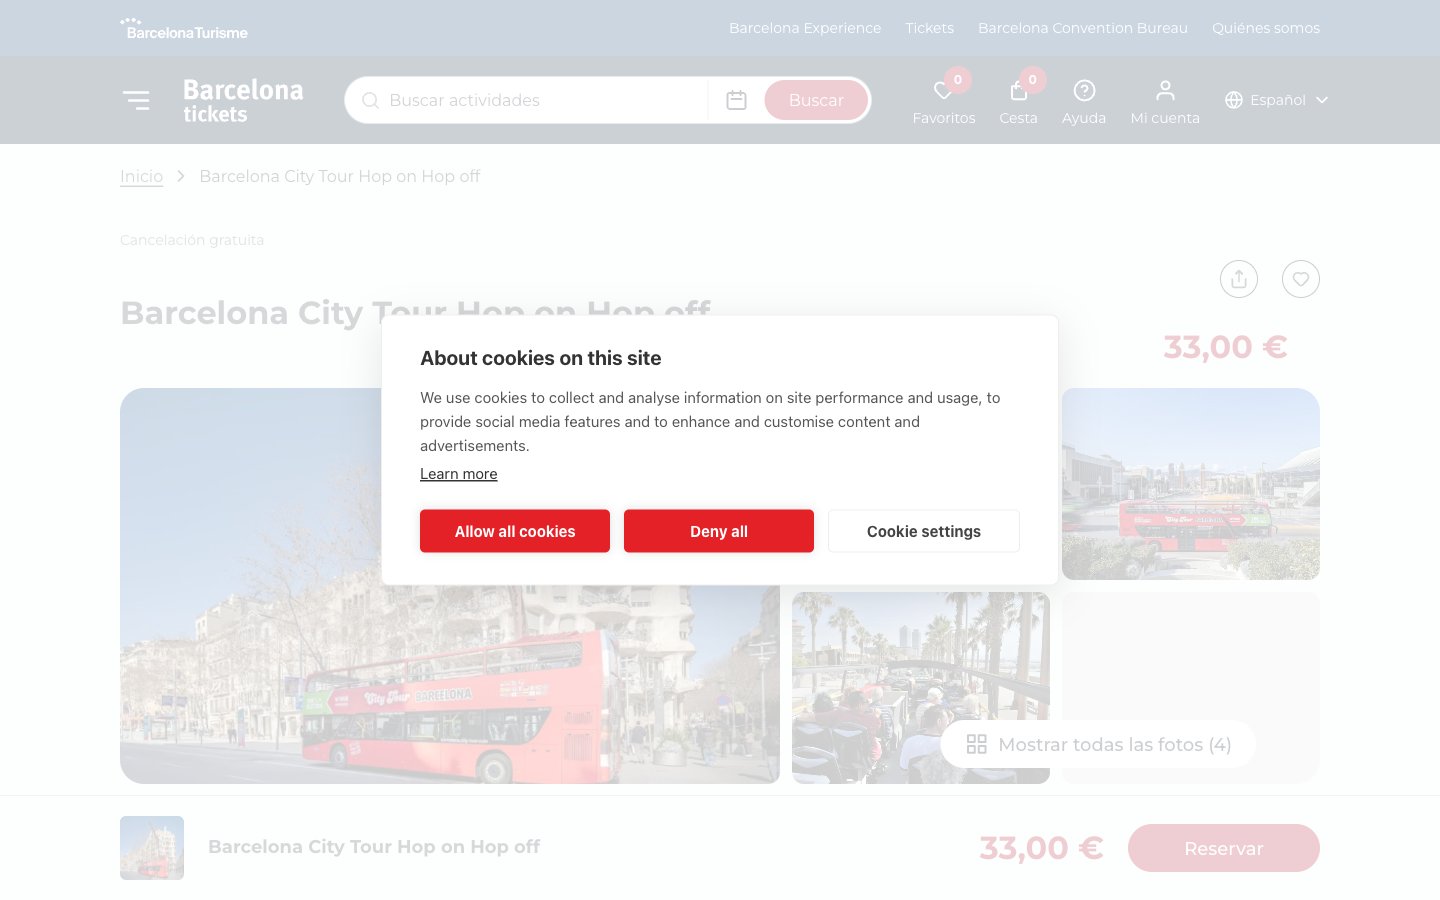Click the Barcelona Turisme logo
The width and height of the screenshot is (1440, 900).
(x=184, y=28)
